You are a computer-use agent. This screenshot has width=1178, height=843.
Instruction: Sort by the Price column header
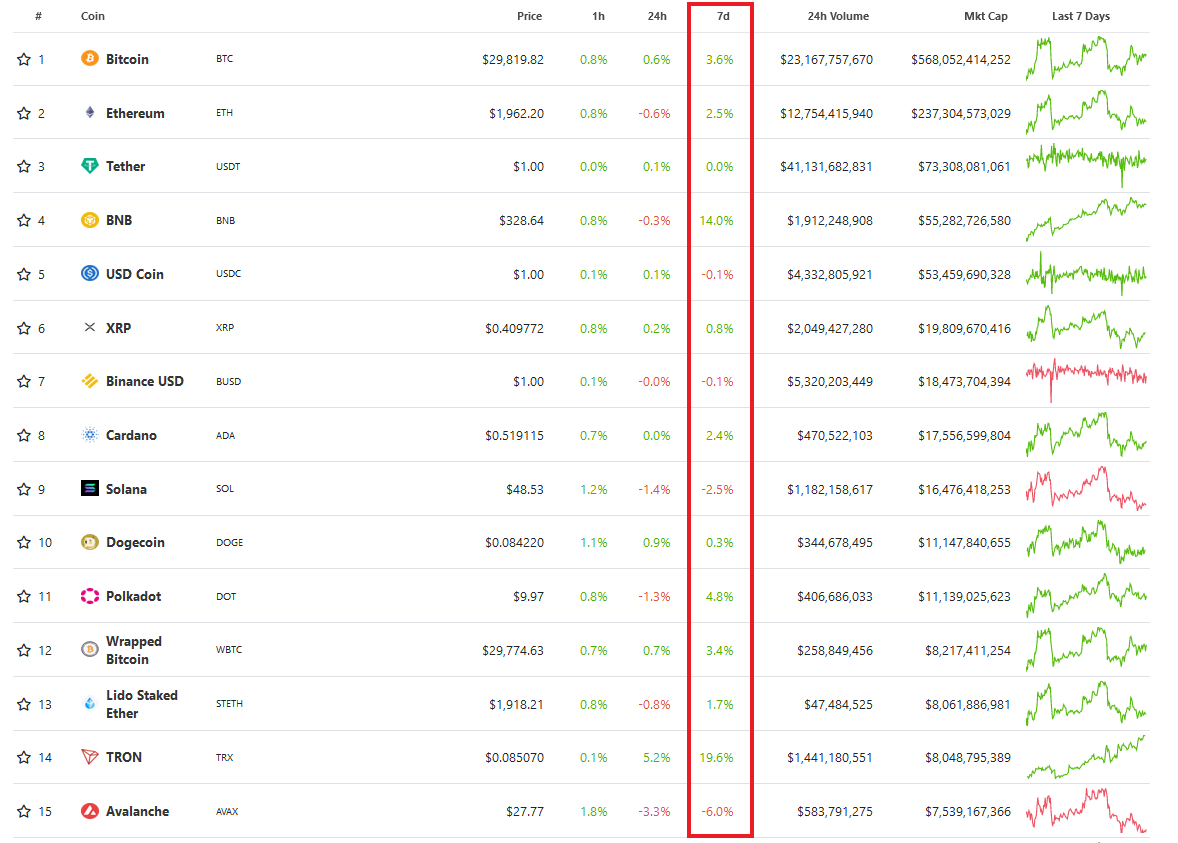(x=529, y=16)
